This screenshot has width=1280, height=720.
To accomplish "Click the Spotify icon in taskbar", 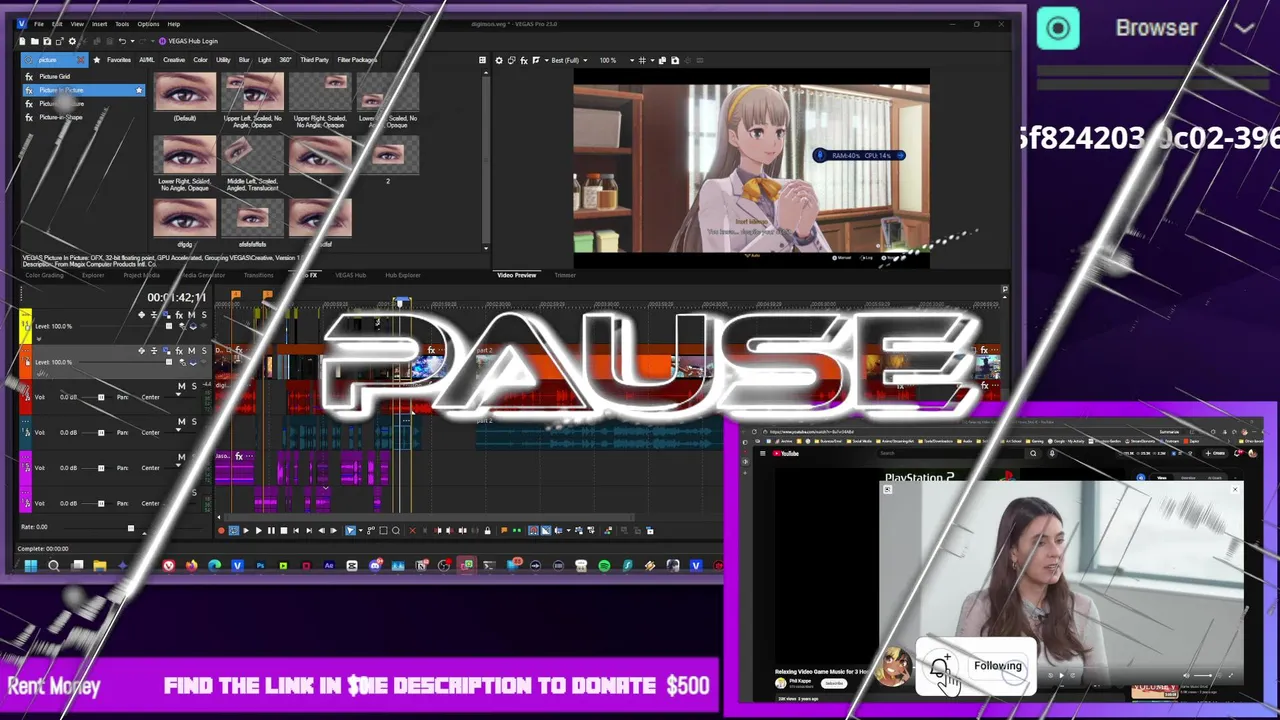I will point(604,565).
